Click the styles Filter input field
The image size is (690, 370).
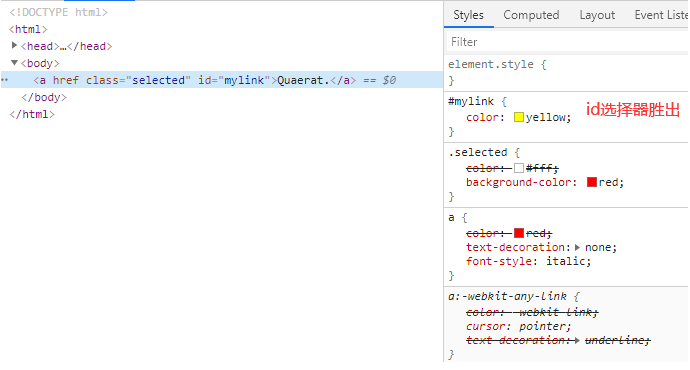(568, 42)
